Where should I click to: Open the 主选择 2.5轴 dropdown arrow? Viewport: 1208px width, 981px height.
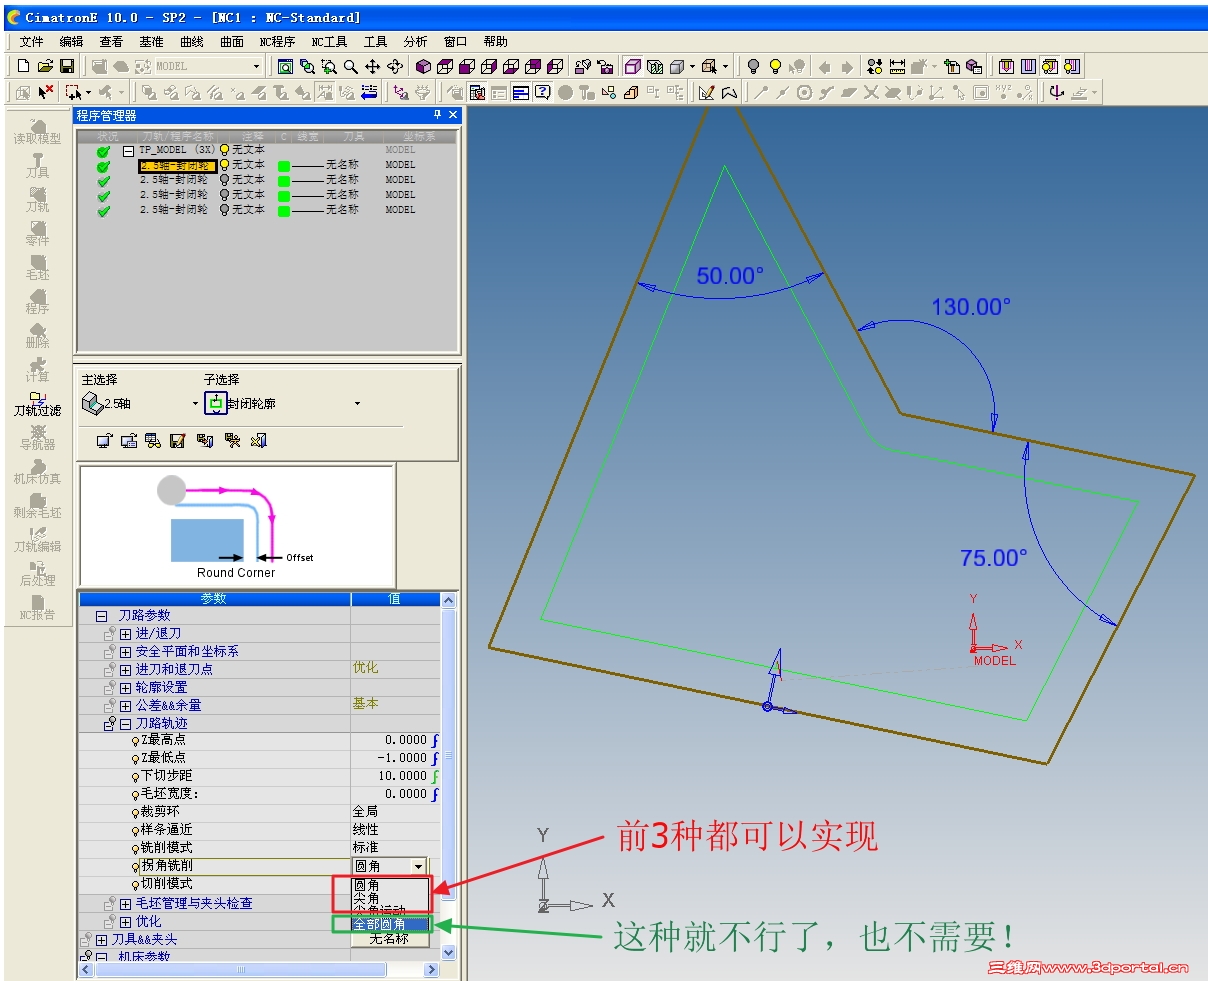click(195, 404)
